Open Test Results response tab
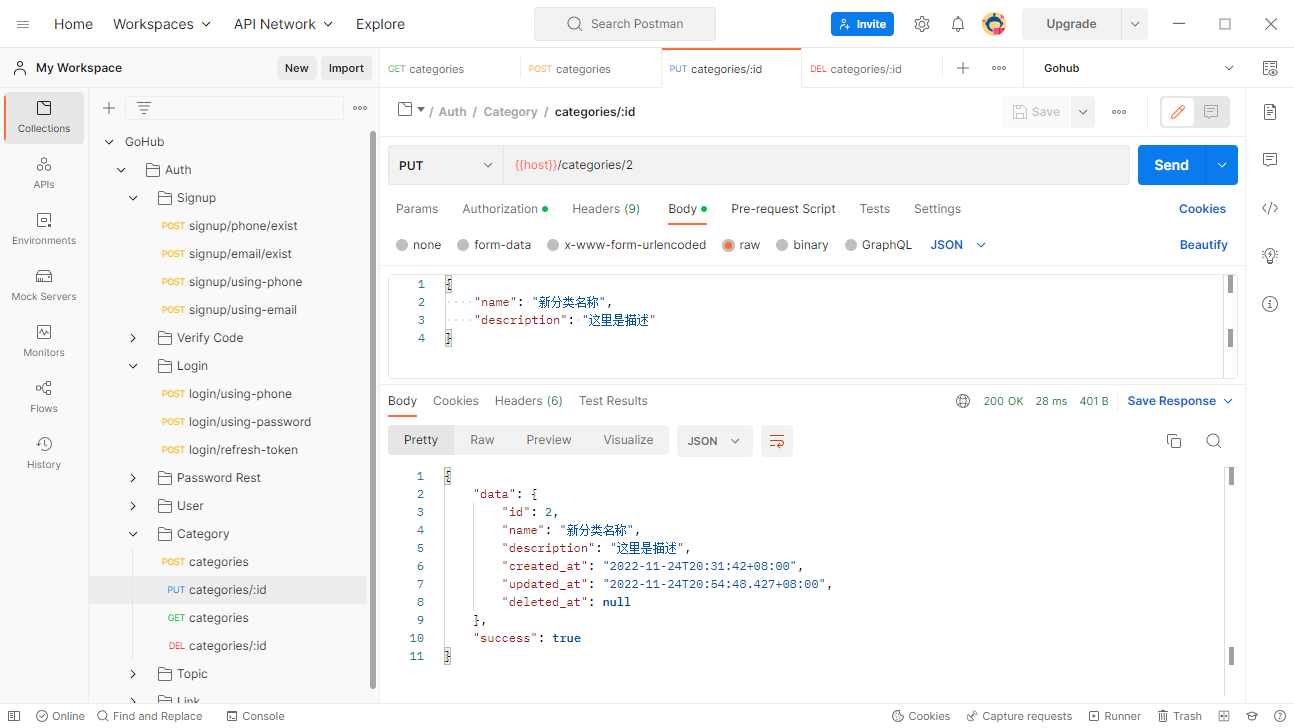The image size is (1294, 728). point(613,401)
